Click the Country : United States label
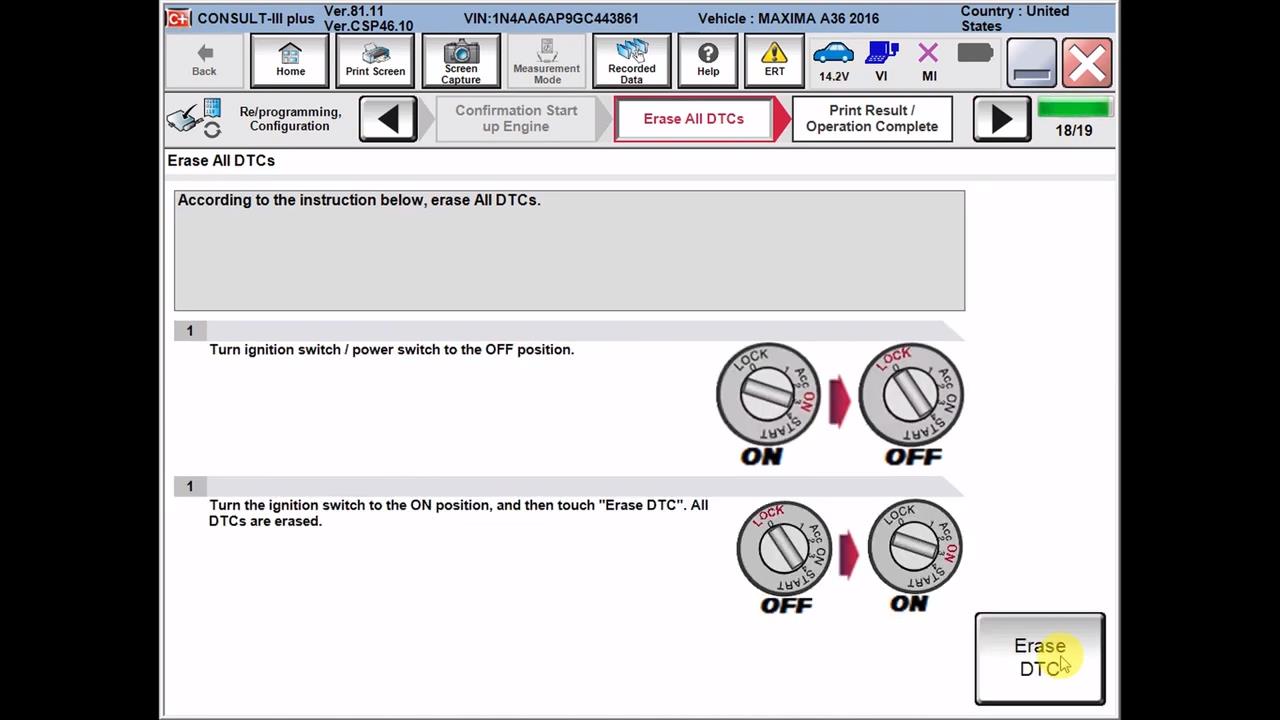This screenshot has height=720, width=1280. point(1015,18)
